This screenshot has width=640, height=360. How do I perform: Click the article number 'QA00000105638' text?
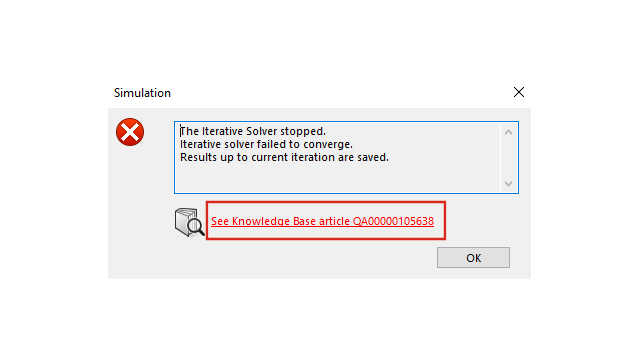tap(393, 221)
